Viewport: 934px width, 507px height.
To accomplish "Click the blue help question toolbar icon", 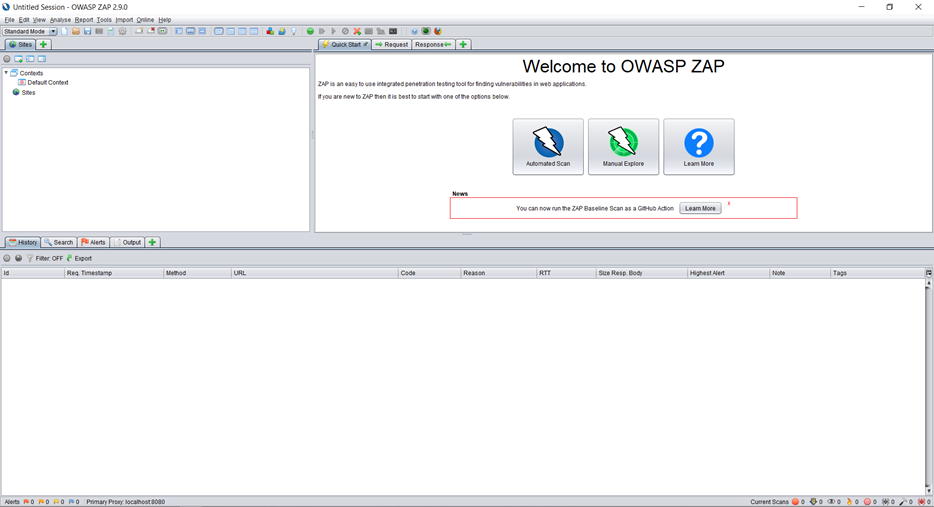I will point(414,31).
